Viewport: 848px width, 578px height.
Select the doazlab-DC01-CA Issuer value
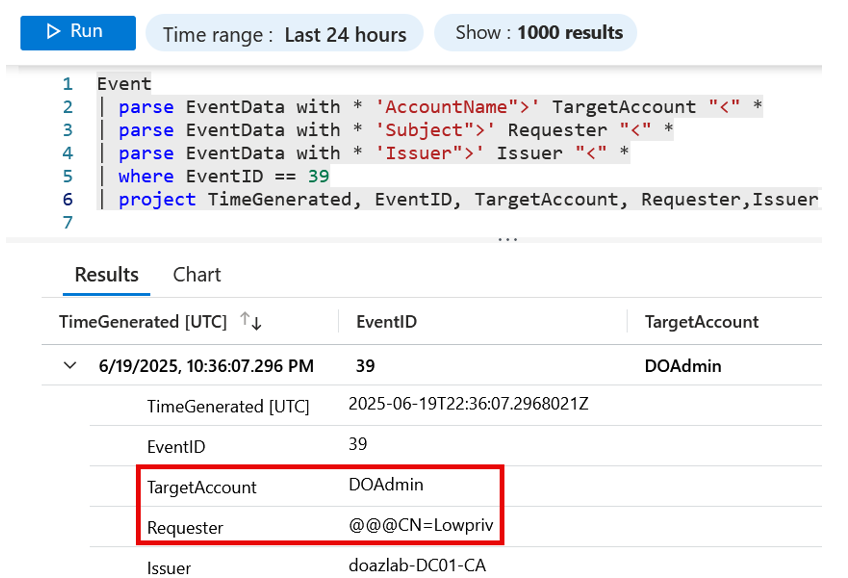pyautogui.click(x=417, y=566)
